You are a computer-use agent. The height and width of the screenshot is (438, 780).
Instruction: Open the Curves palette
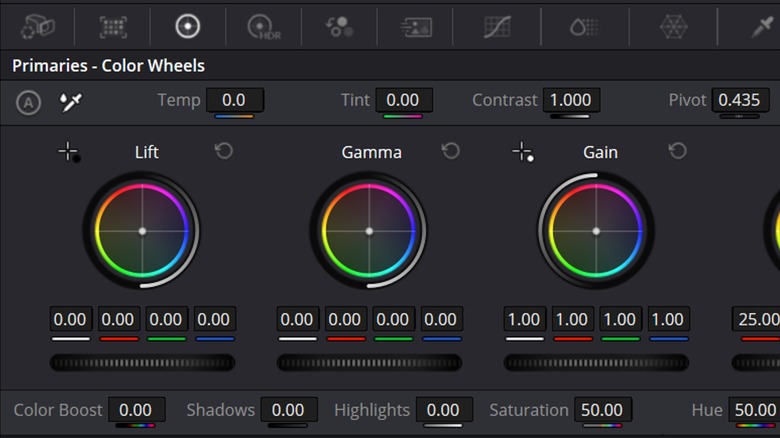(497, 27)
